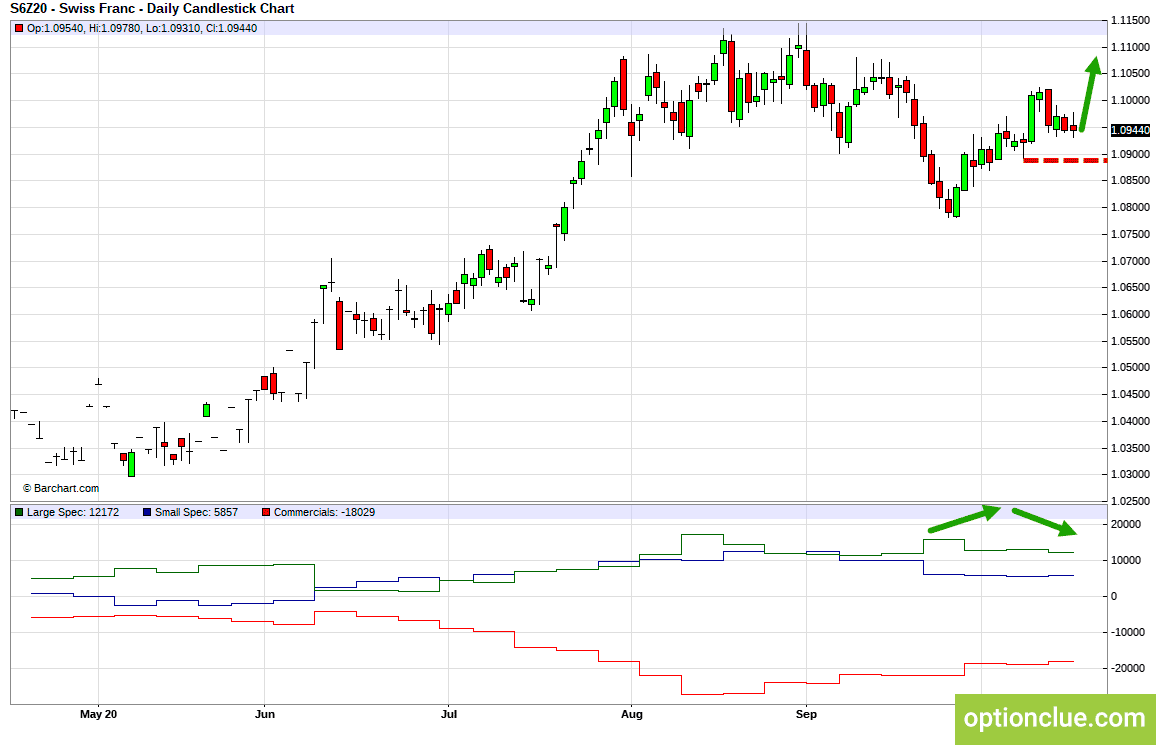This screenshot has height=745, width=1156.
Task: Click the Large Spec: 12172 legend text
Action: [73, 512]
